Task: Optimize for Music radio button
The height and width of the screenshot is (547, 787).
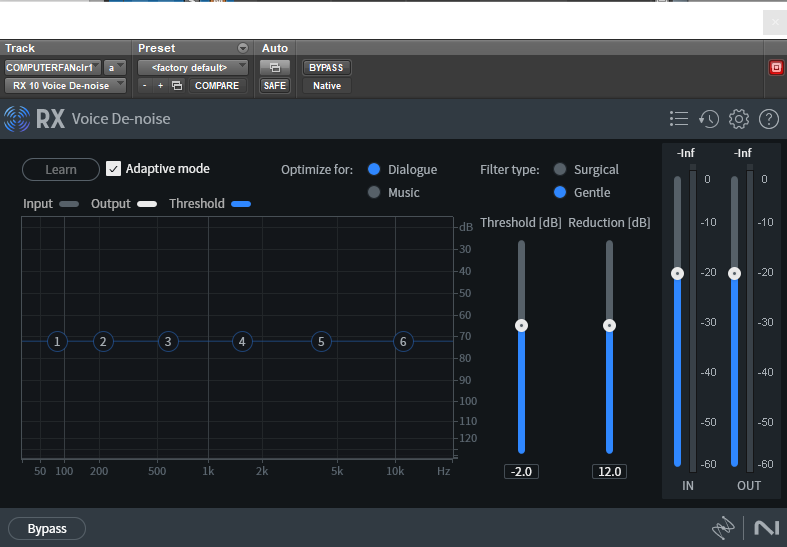Action: [374, 192]
